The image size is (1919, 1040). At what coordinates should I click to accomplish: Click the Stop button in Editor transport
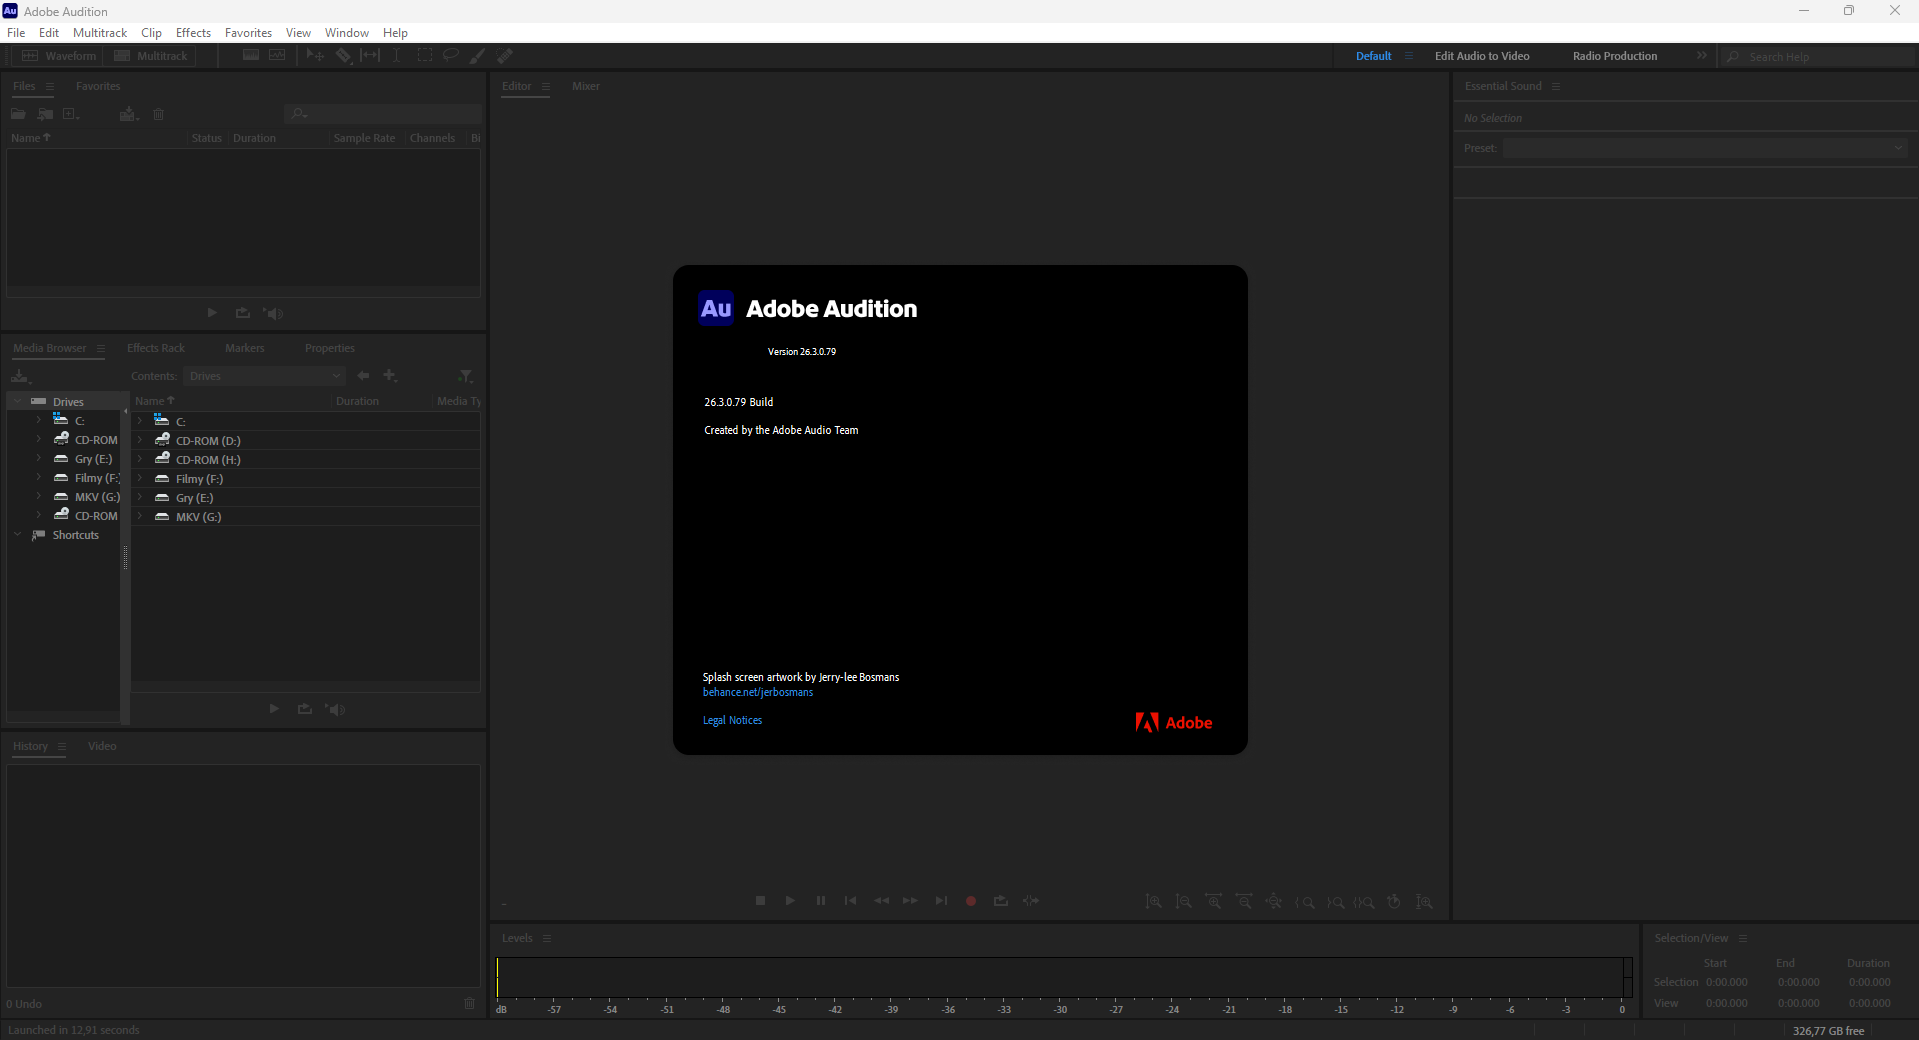(x=760, y=901)
